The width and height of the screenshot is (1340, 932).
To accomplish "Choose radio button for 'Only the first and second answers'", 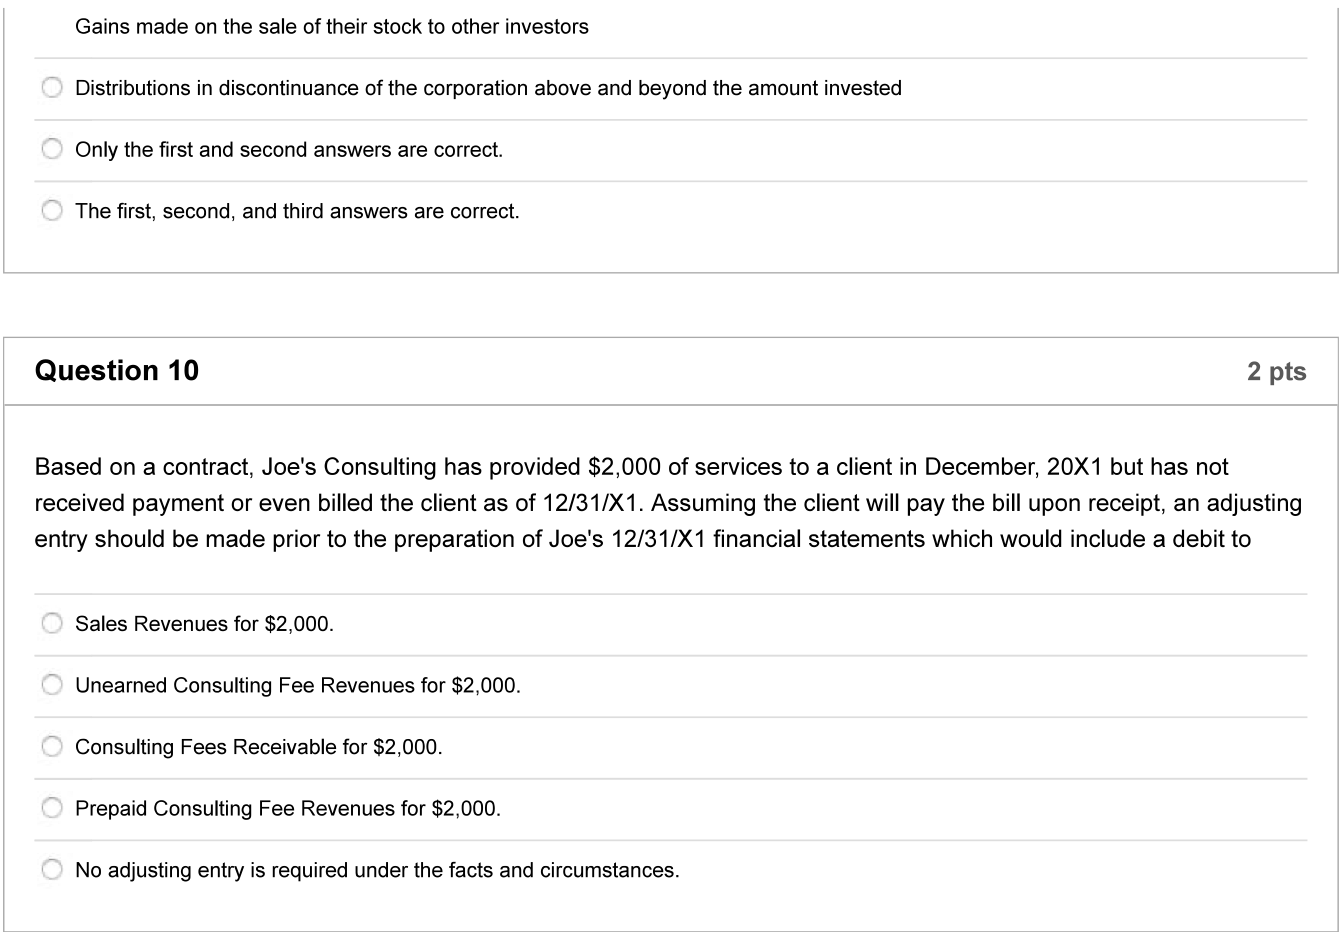I will tap(52, 150).
